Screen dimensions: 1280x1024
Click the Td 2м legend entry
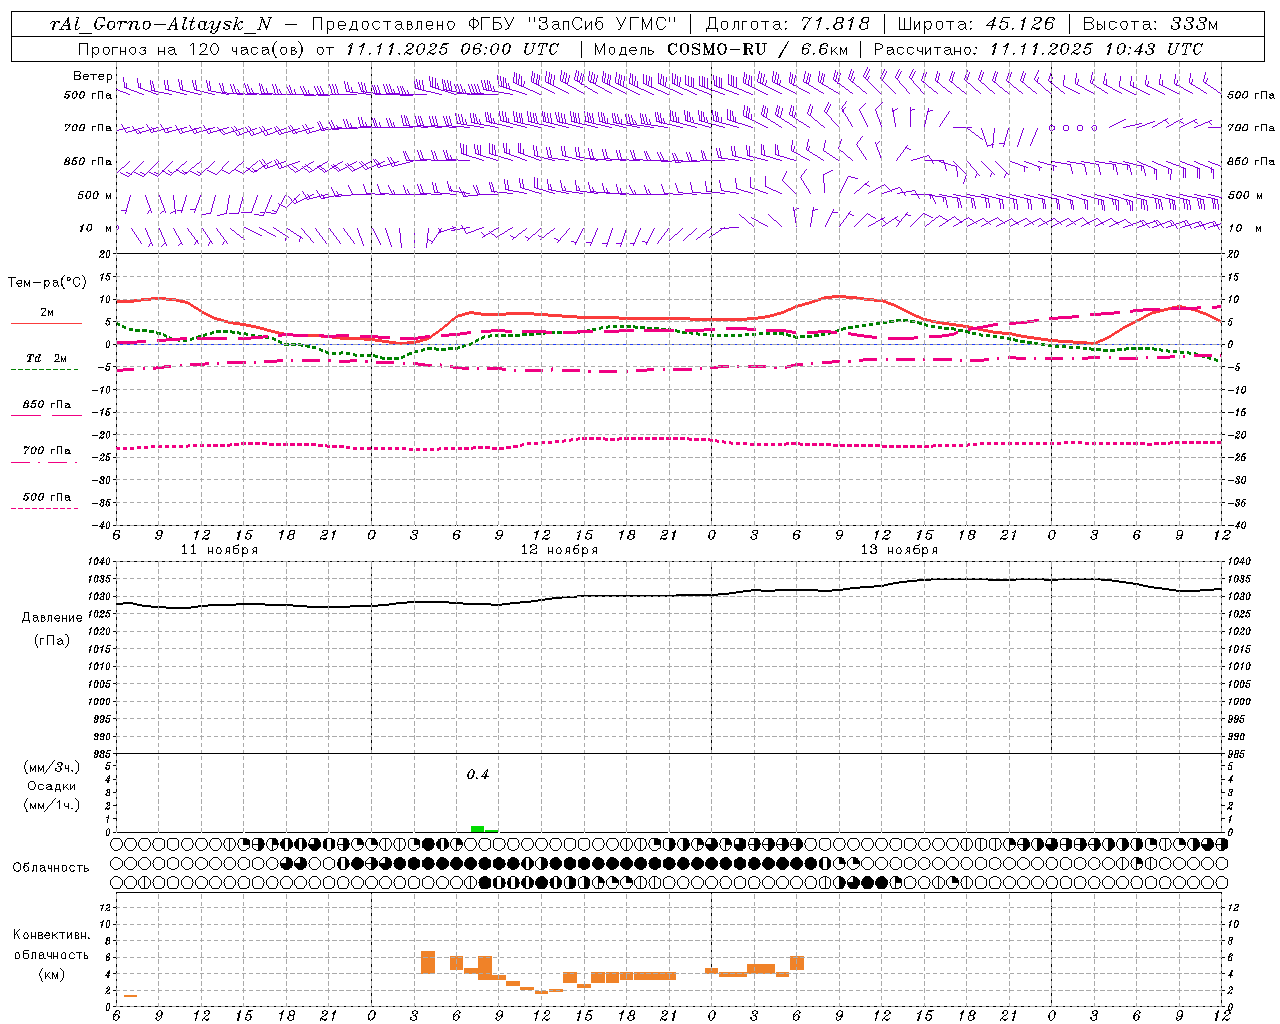coord(47,358)
